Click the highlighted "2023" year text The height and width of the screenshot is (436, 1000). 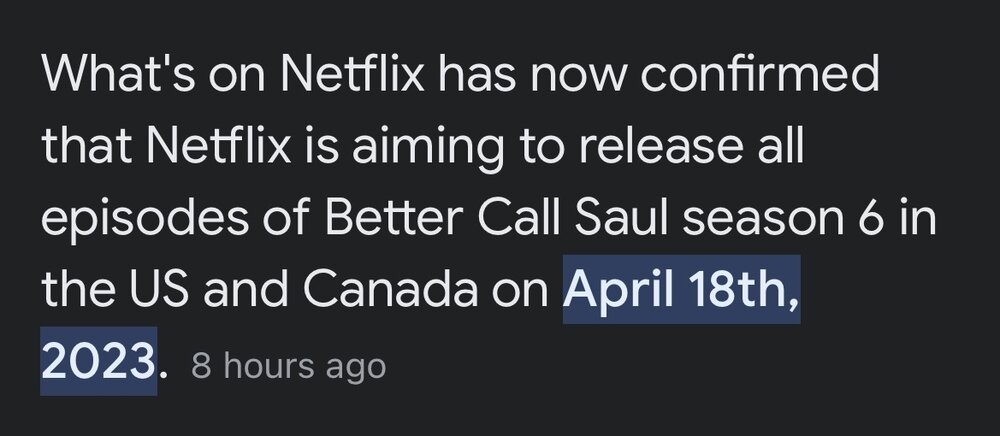[x=98, y=357]
